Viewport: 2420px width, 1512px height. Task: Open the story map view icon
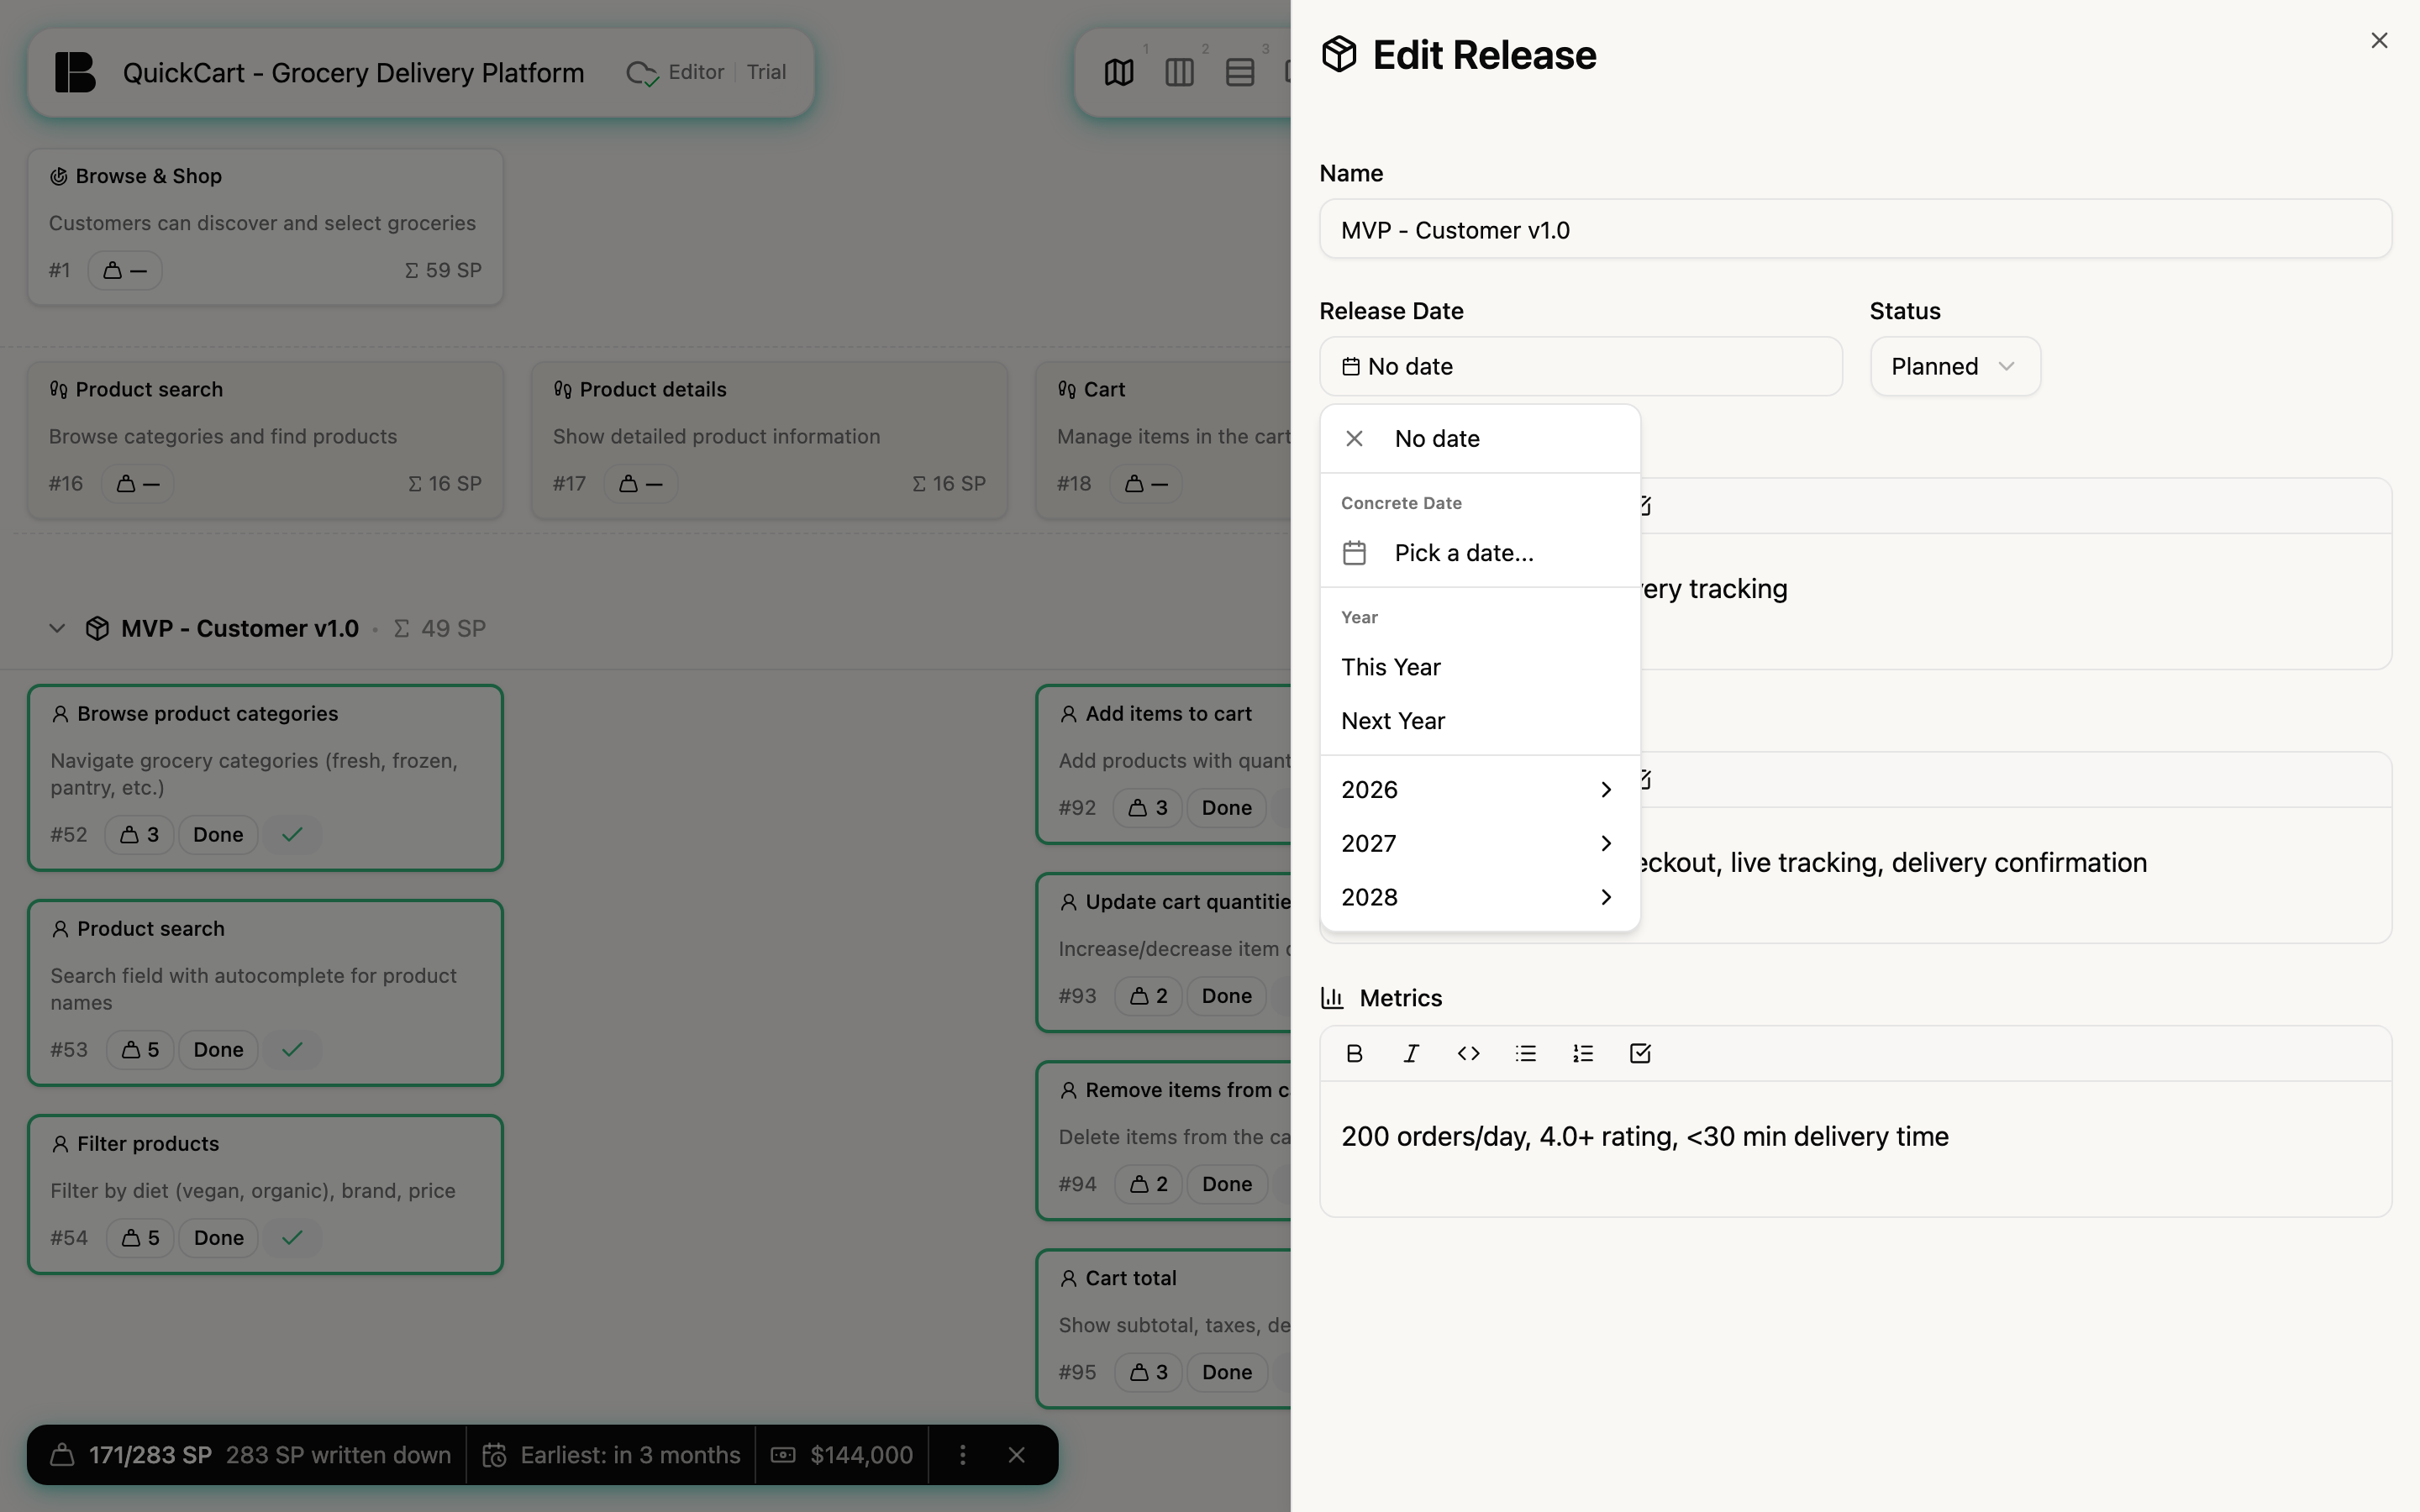click(1119, 72)
